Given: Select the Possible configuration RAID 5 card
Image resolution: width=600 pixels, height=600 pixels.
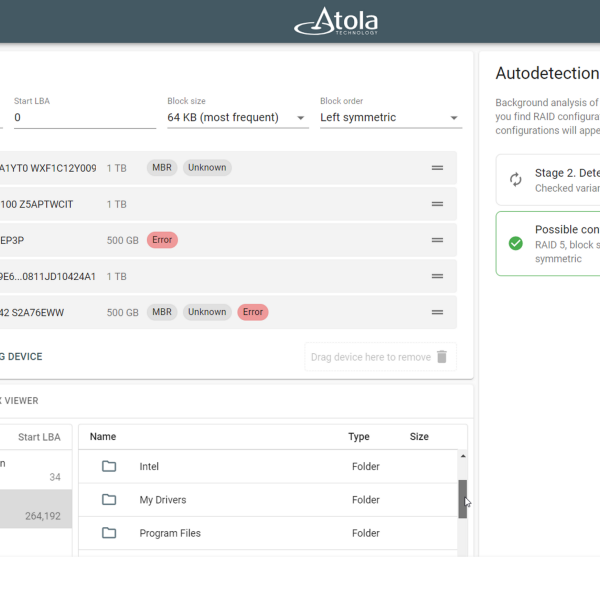Looking at the screenshot, I should pos(548,244).
